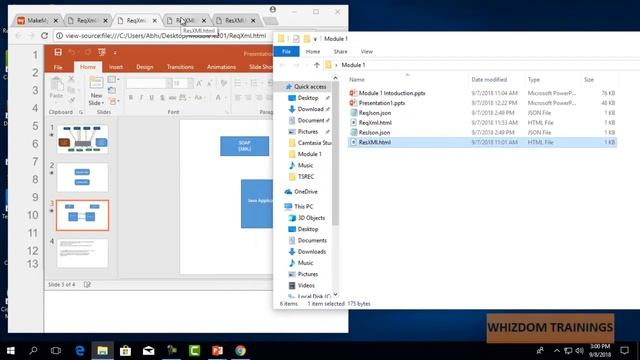Open the Explorer Home tab
Screen dimensions: 640x360
313,51
